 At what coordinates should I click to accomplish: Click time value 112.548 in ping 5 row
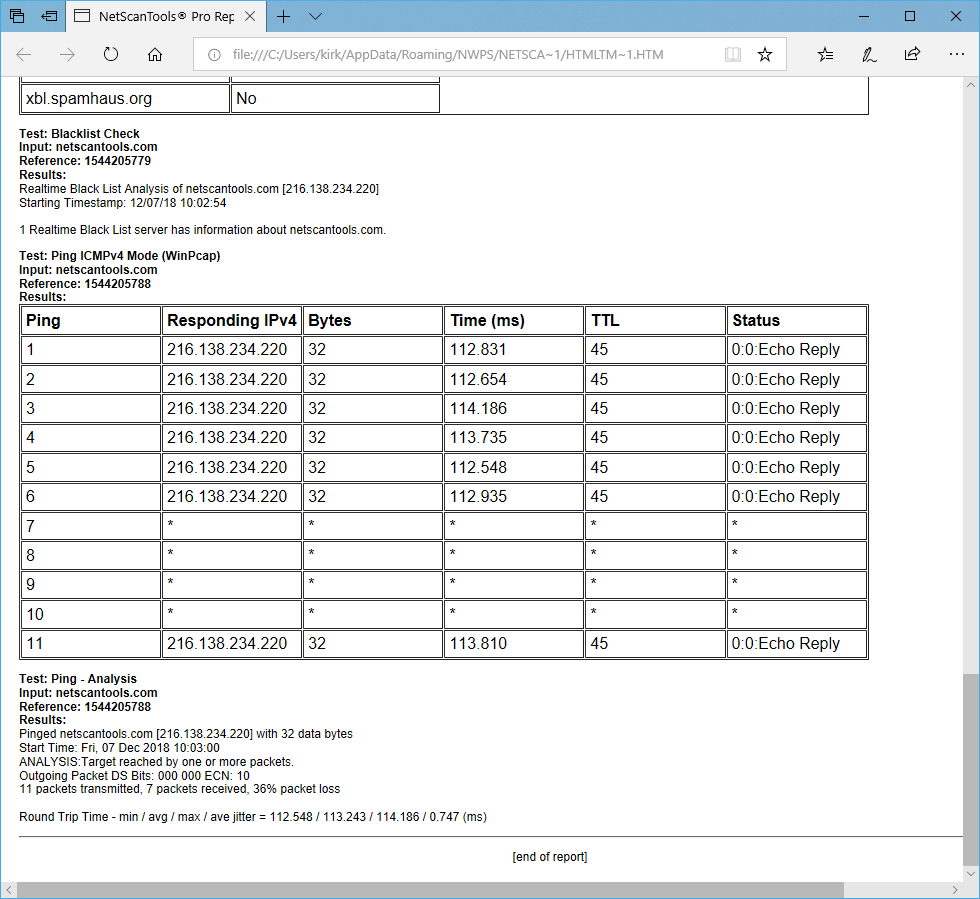pos(478,468)
